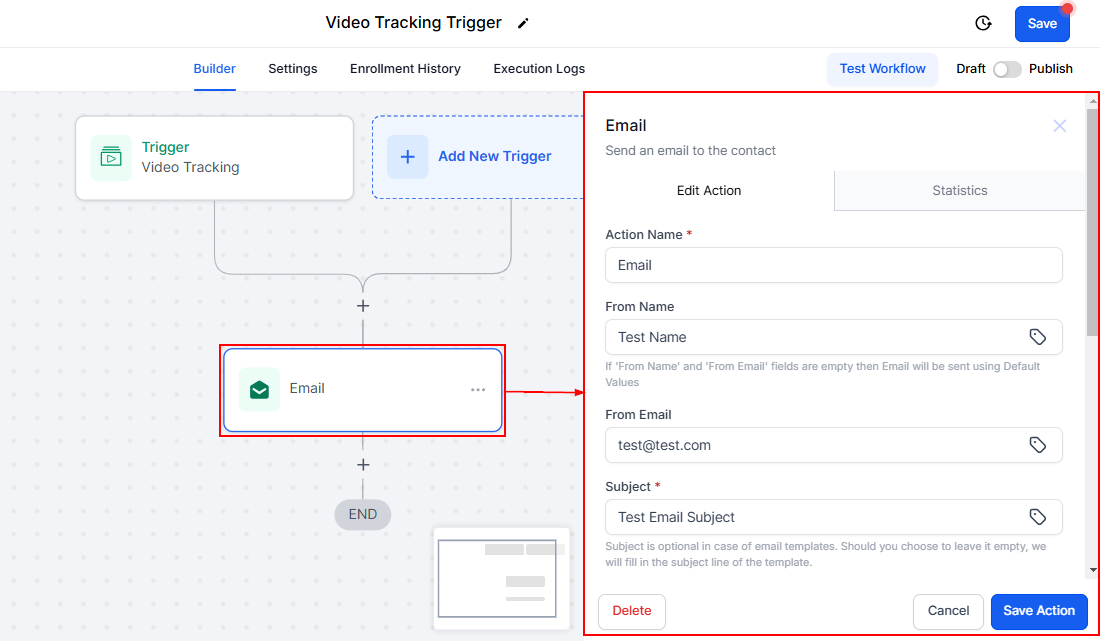Add step via plus above Email node
This screenshot has height=641, width=1100.
click(363, 305)
